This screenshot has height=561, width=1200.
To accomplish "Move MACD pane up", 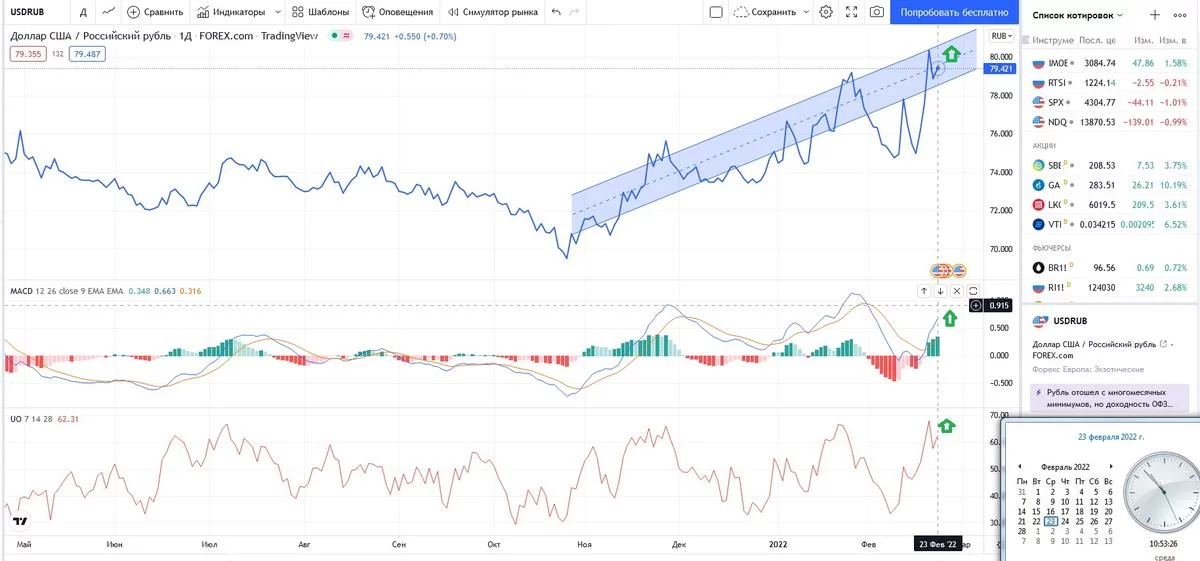I will click(x=924, y=291).
